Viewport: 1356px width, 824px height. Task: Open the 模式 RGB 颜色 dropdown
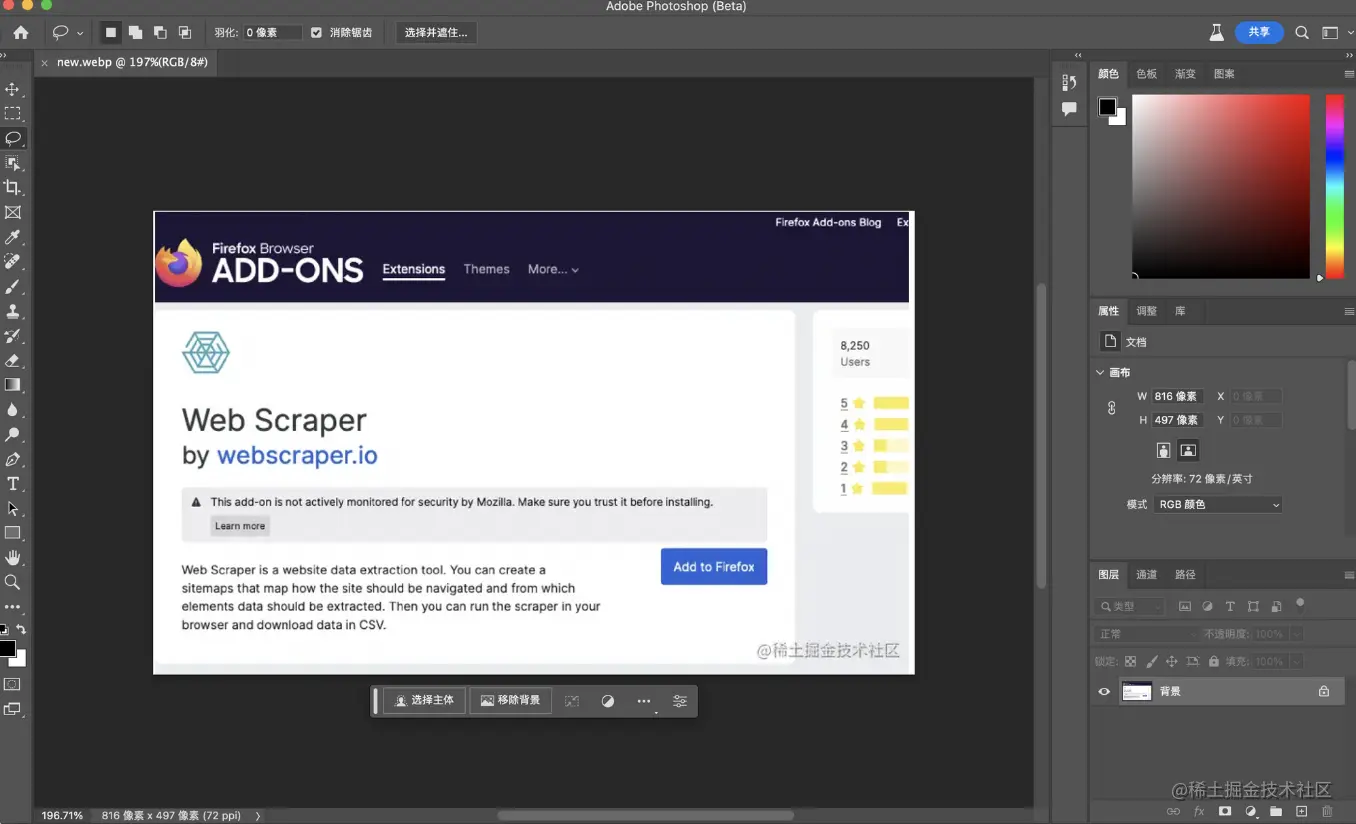(x=1218, y=505)
